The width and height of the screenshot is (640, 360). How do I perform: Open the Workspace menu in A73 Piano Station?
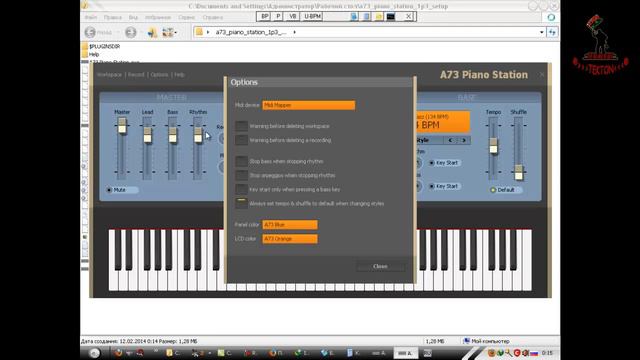[109, 75]
